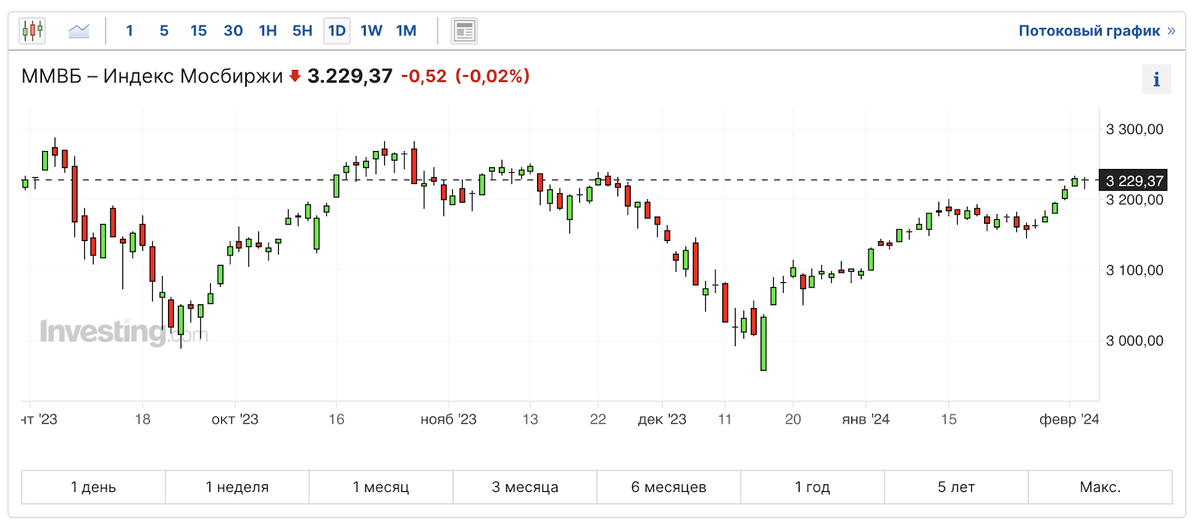1200x528 pixels.
Task: Set interval to 5 minutes
Action: tap(164, 31)
